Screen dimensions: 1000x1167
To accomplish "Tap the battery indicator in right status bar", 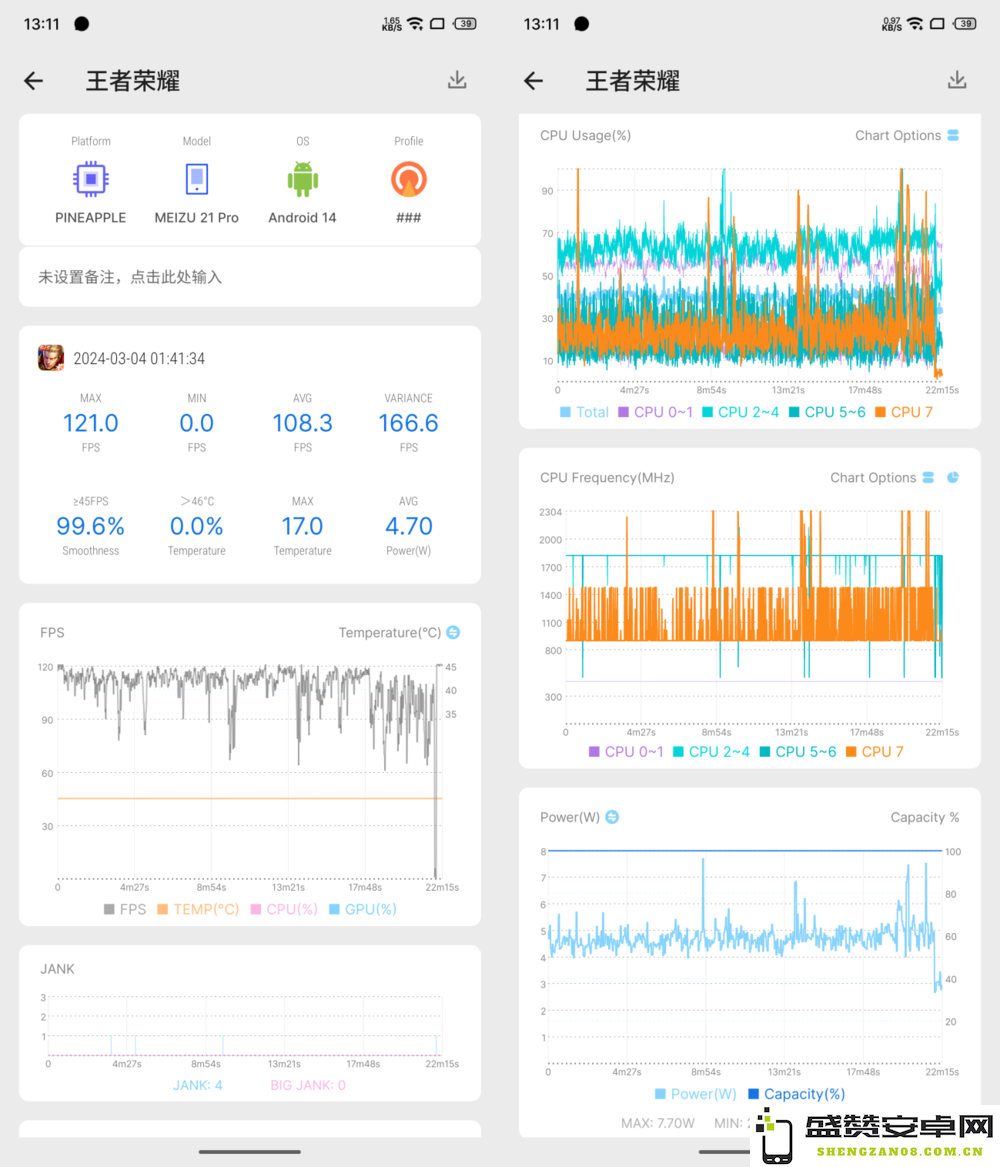I will pyautogui.click(x=965, y=24).
